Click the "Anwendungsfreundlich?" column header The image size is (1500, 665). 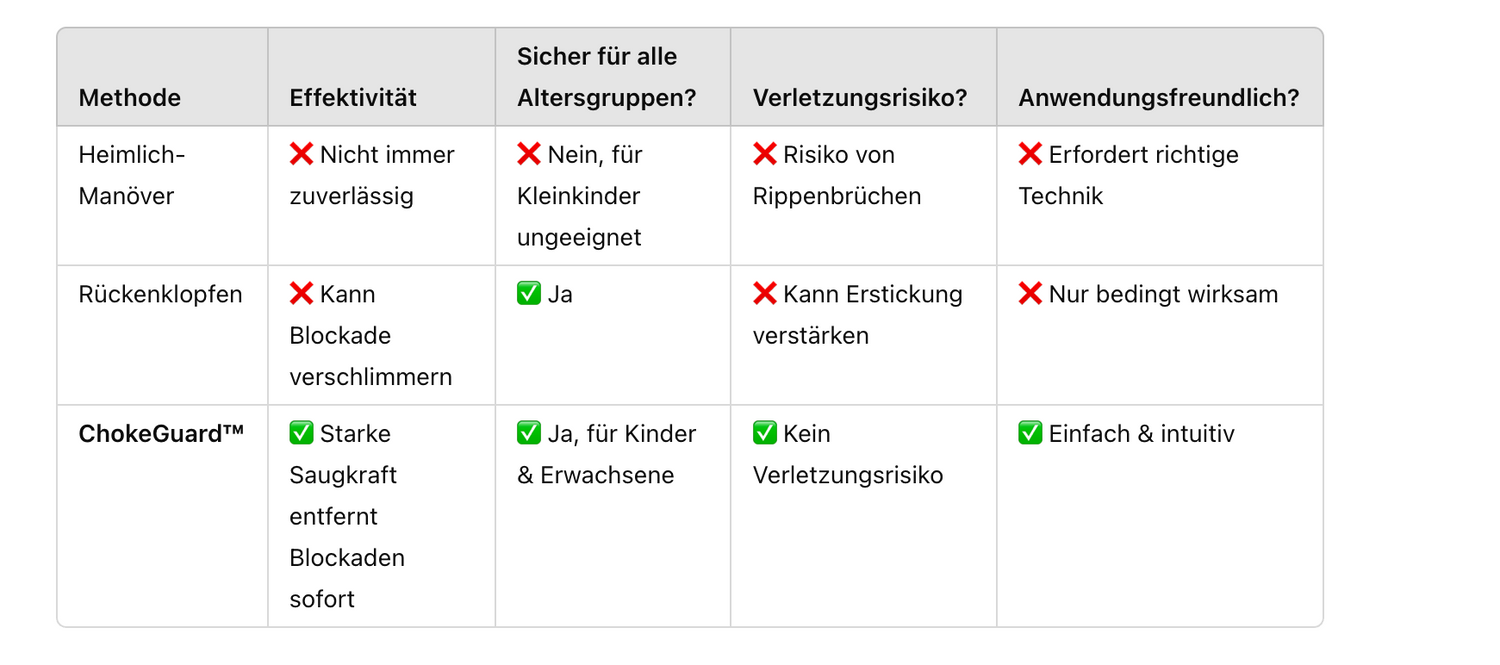tap(1159, 98)
